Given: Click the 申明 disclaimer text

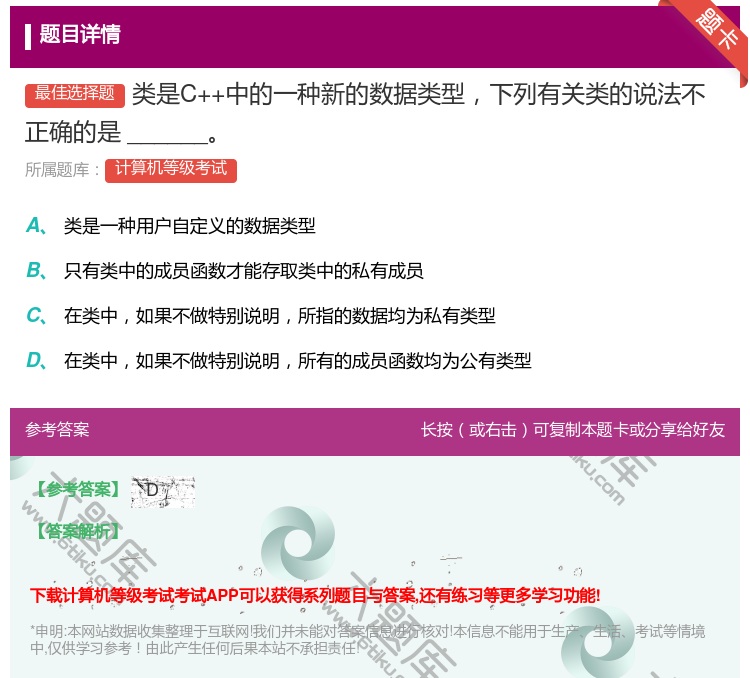Looking at the screenshot, I should [367, 640].
